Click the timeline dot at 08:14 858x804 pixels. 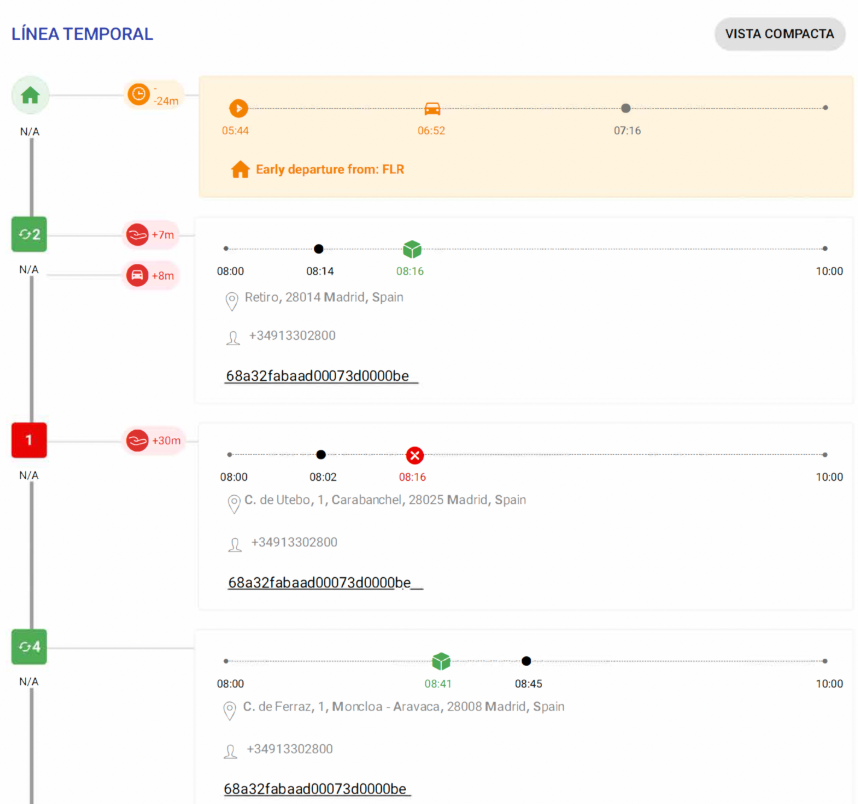(x=318, y=248)
